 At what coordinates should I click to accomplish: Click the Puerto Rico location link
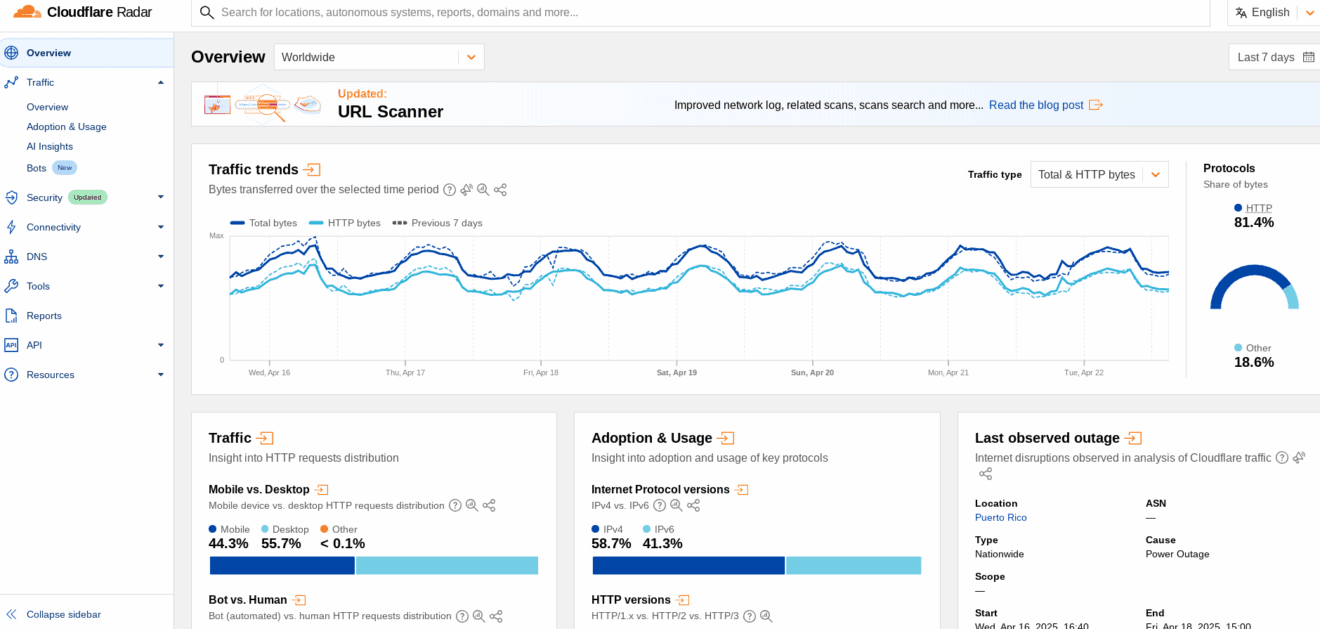pyautogui.click(x=1000, y=518)
